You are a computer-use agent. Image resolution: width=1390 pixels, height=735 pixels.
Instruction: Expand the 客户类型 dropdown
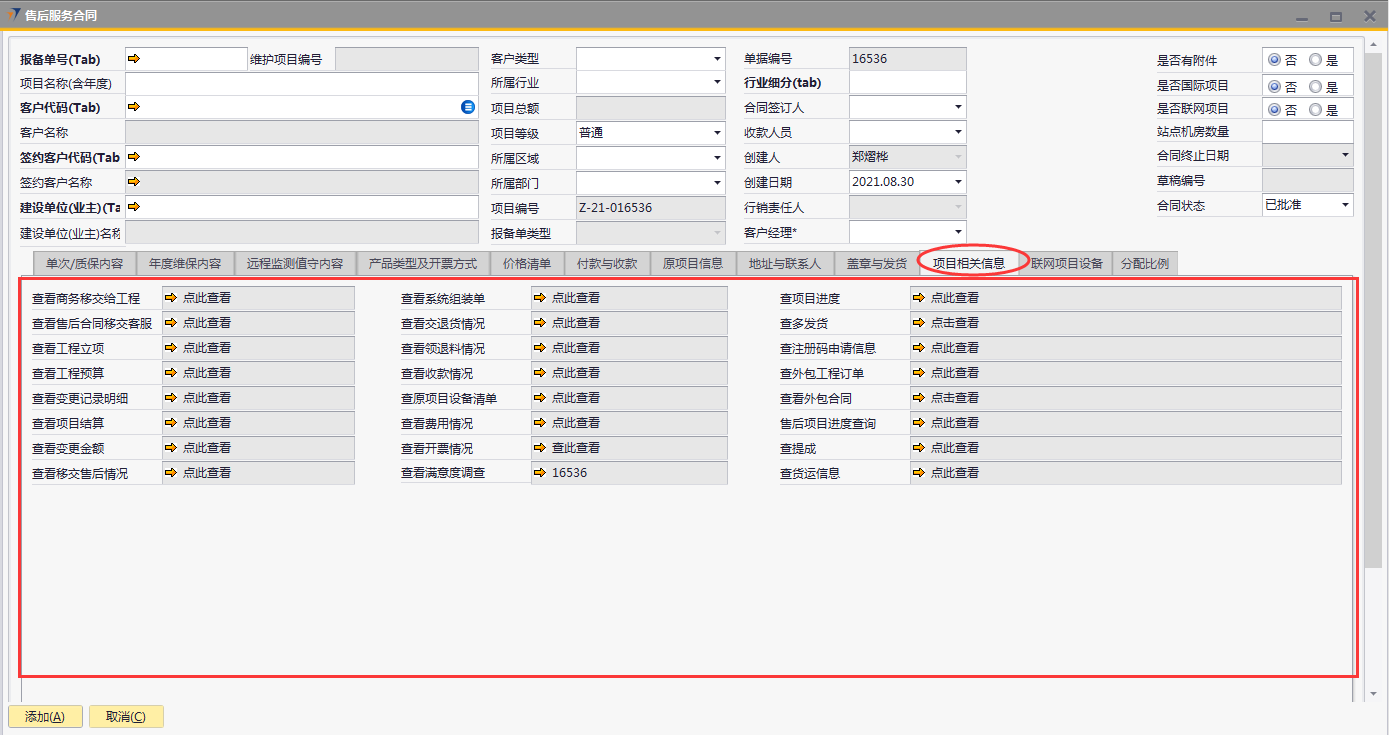click(717, 60)
